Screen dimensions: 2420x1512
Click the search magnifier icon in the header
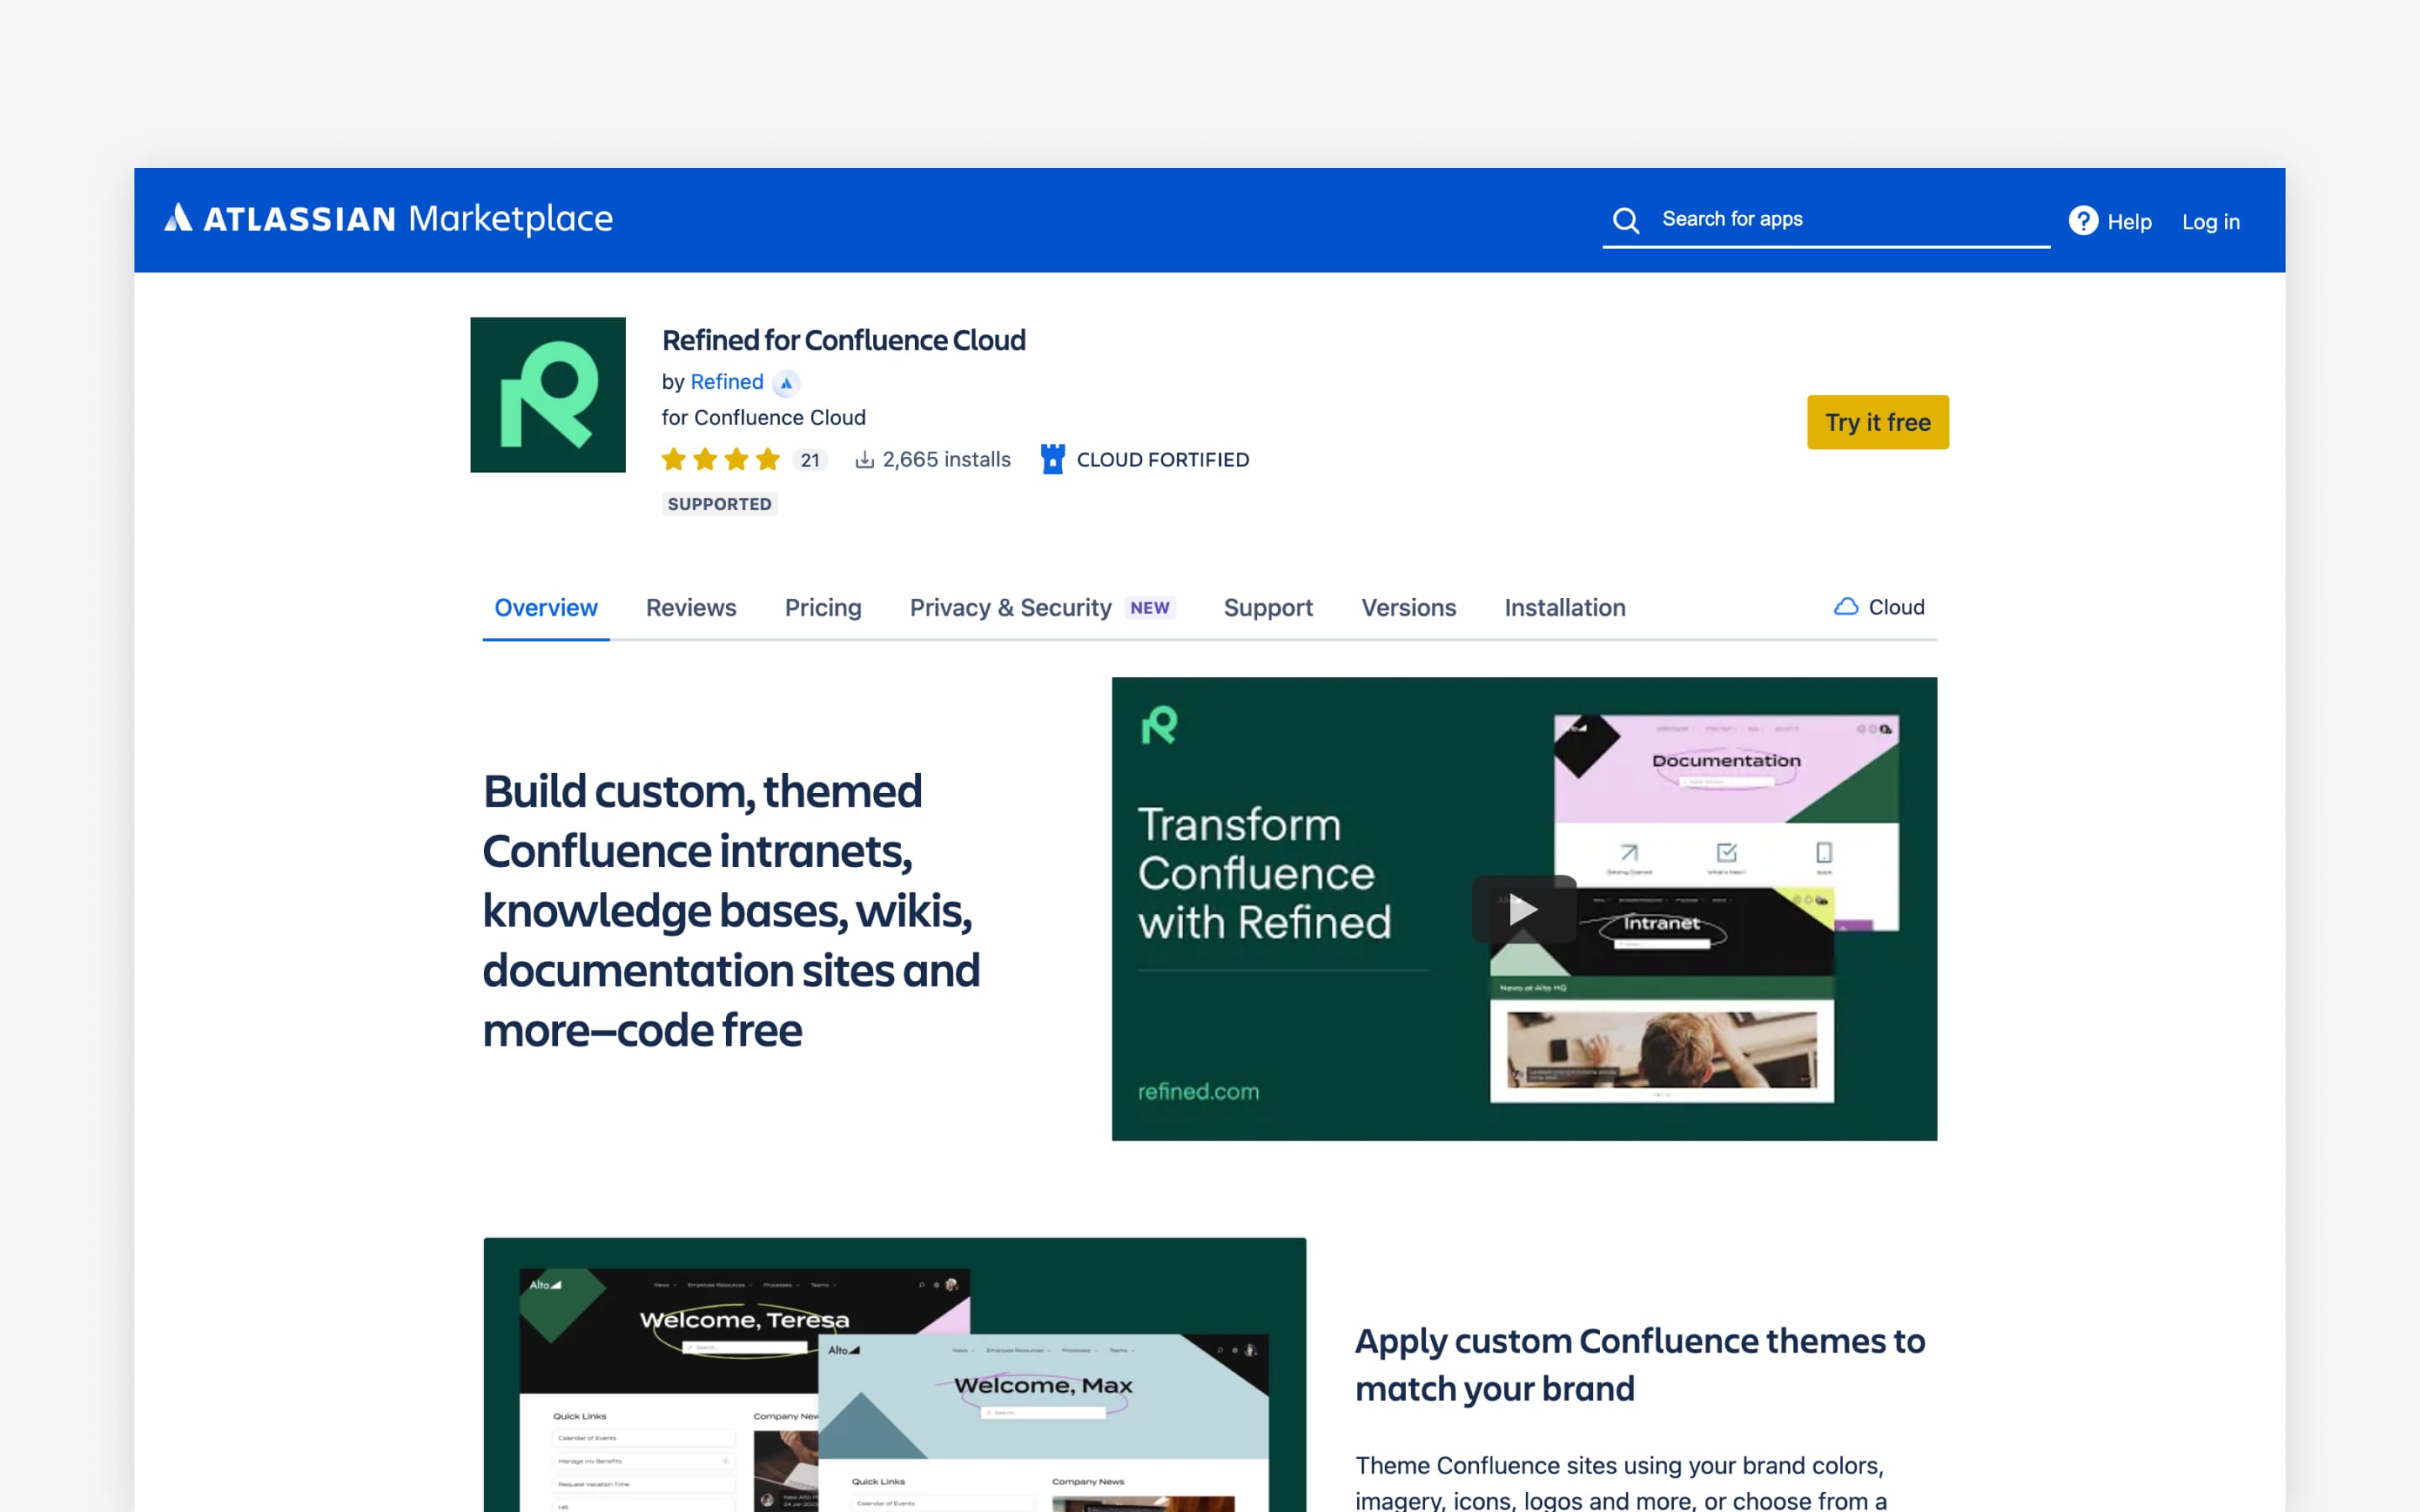click(1626, 220)
